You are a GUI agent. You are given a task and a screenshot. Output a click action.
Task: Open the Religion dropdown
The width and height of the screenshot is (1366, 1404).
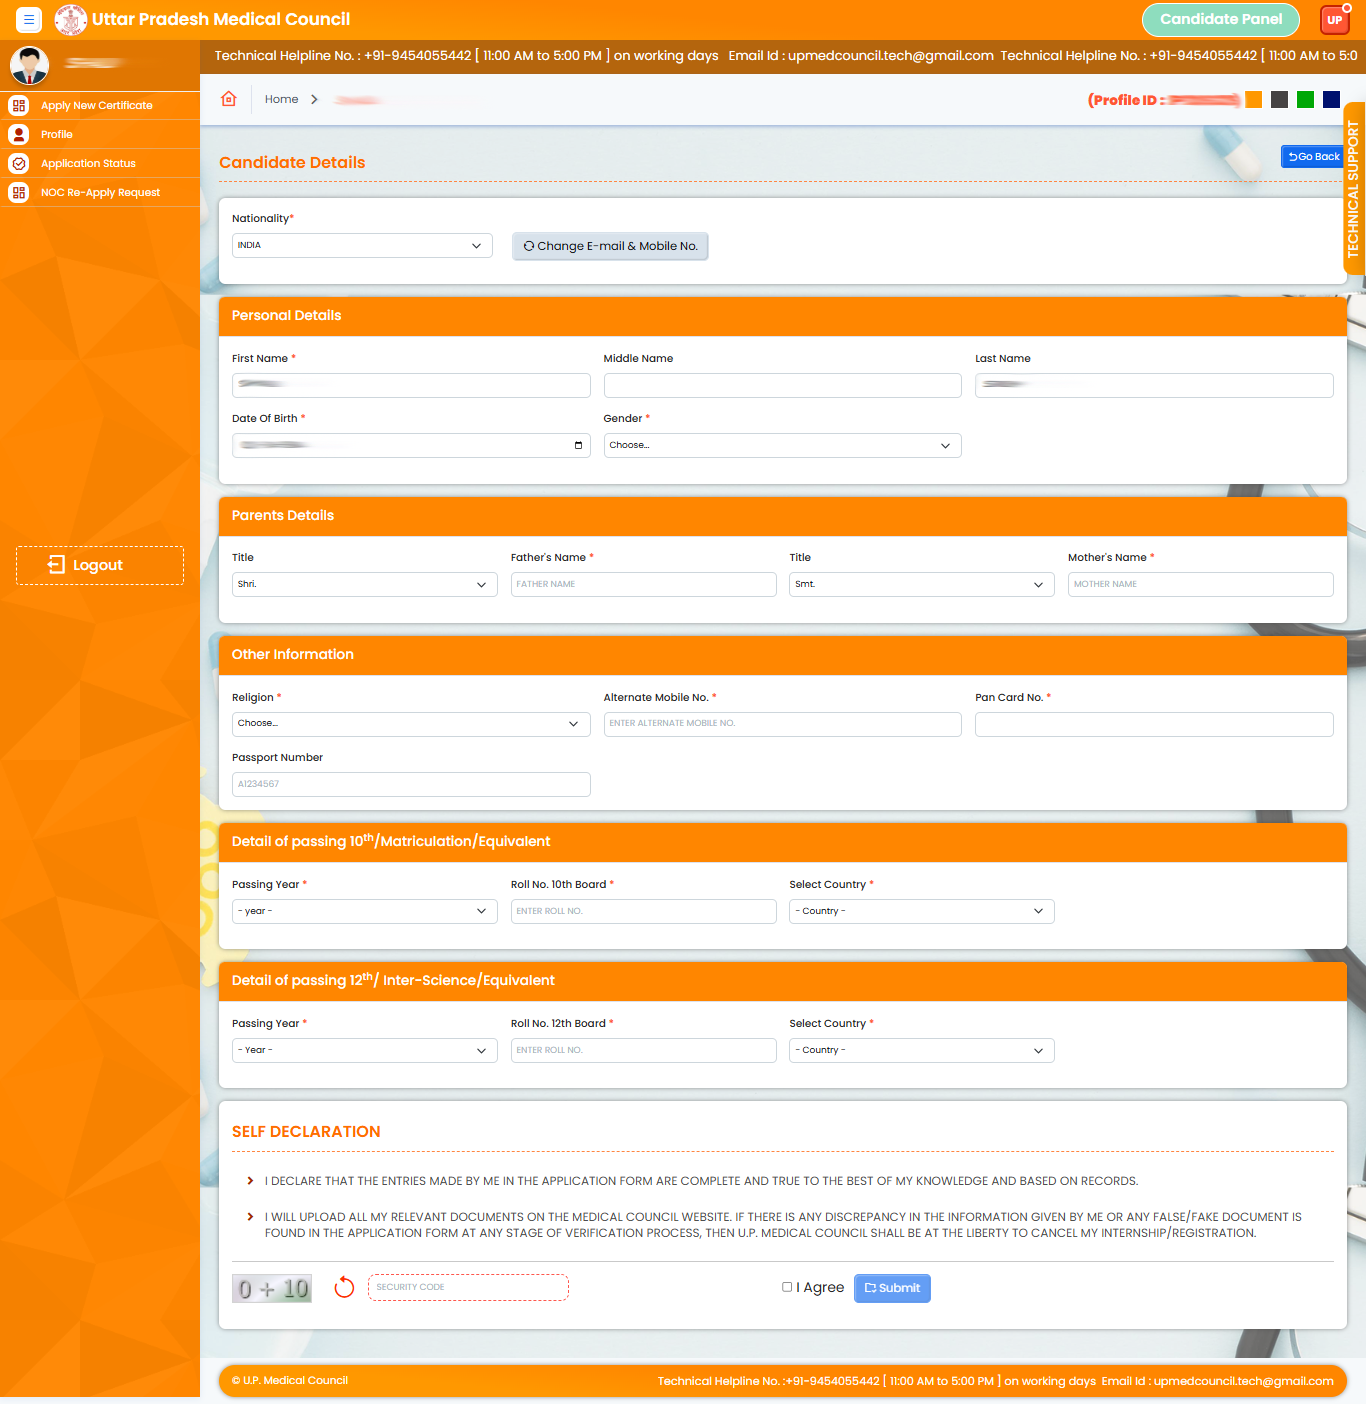tap(410, 724)
